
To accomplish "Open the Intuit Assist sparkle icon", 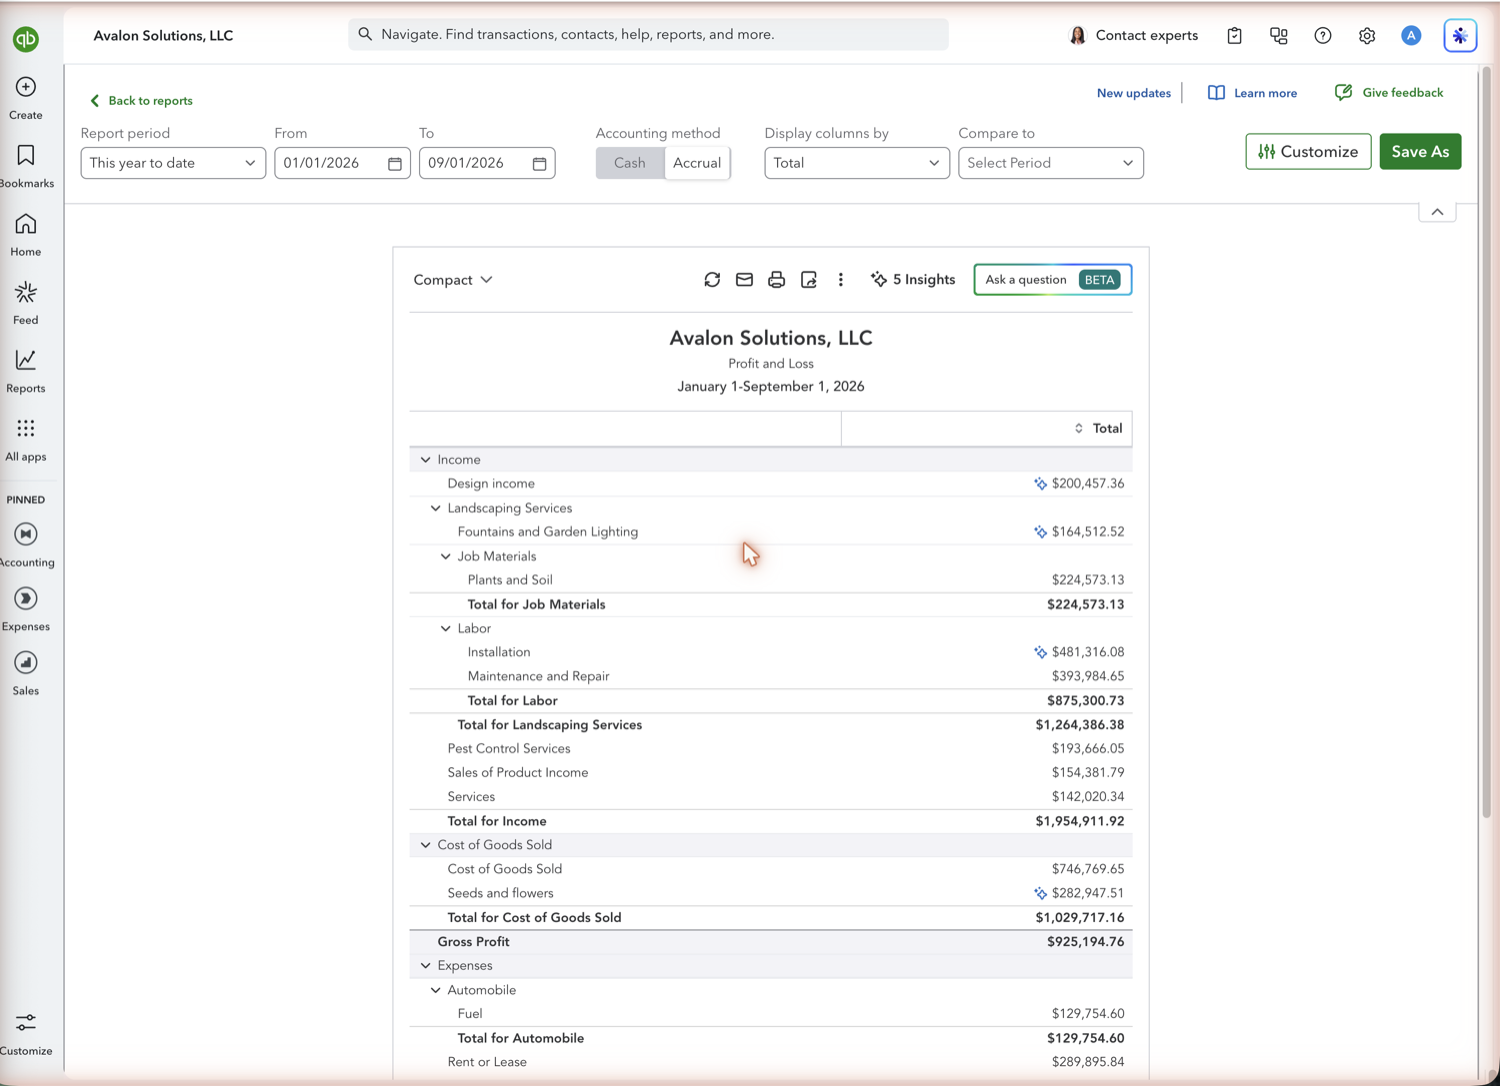I will click(x=1460, y=35).
